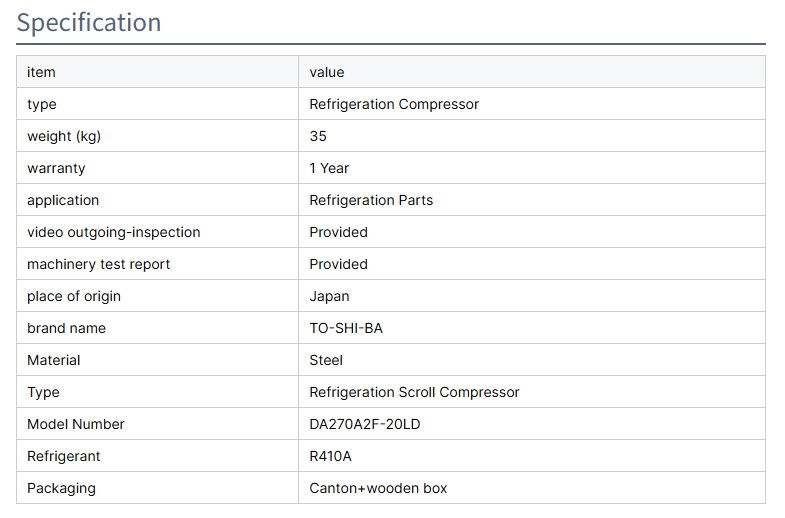Click the 'video outgoing-inspection' label
785x518 pixels.
click(113, 232)
